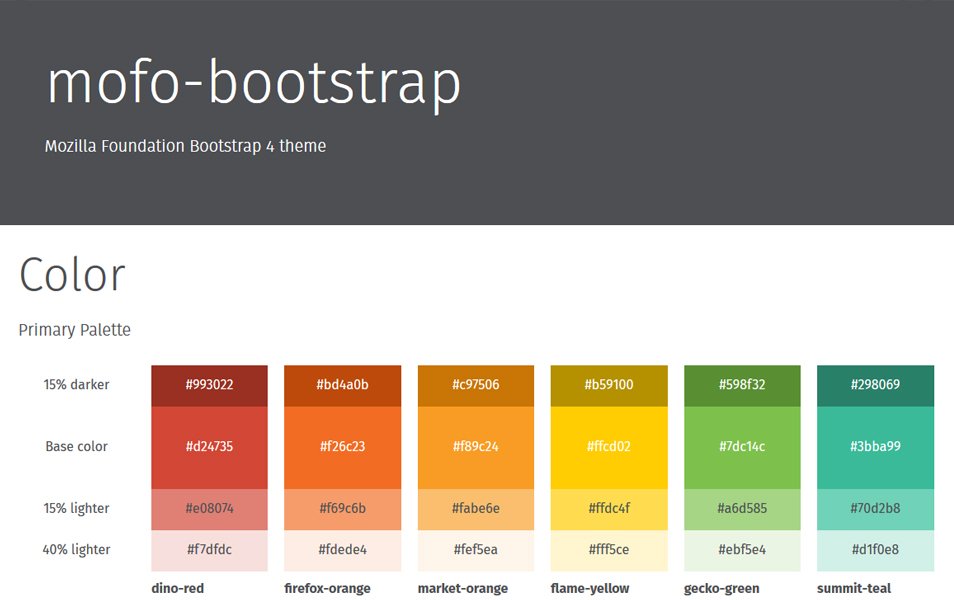Click the gecko-green label

click(x=722, y=588)
